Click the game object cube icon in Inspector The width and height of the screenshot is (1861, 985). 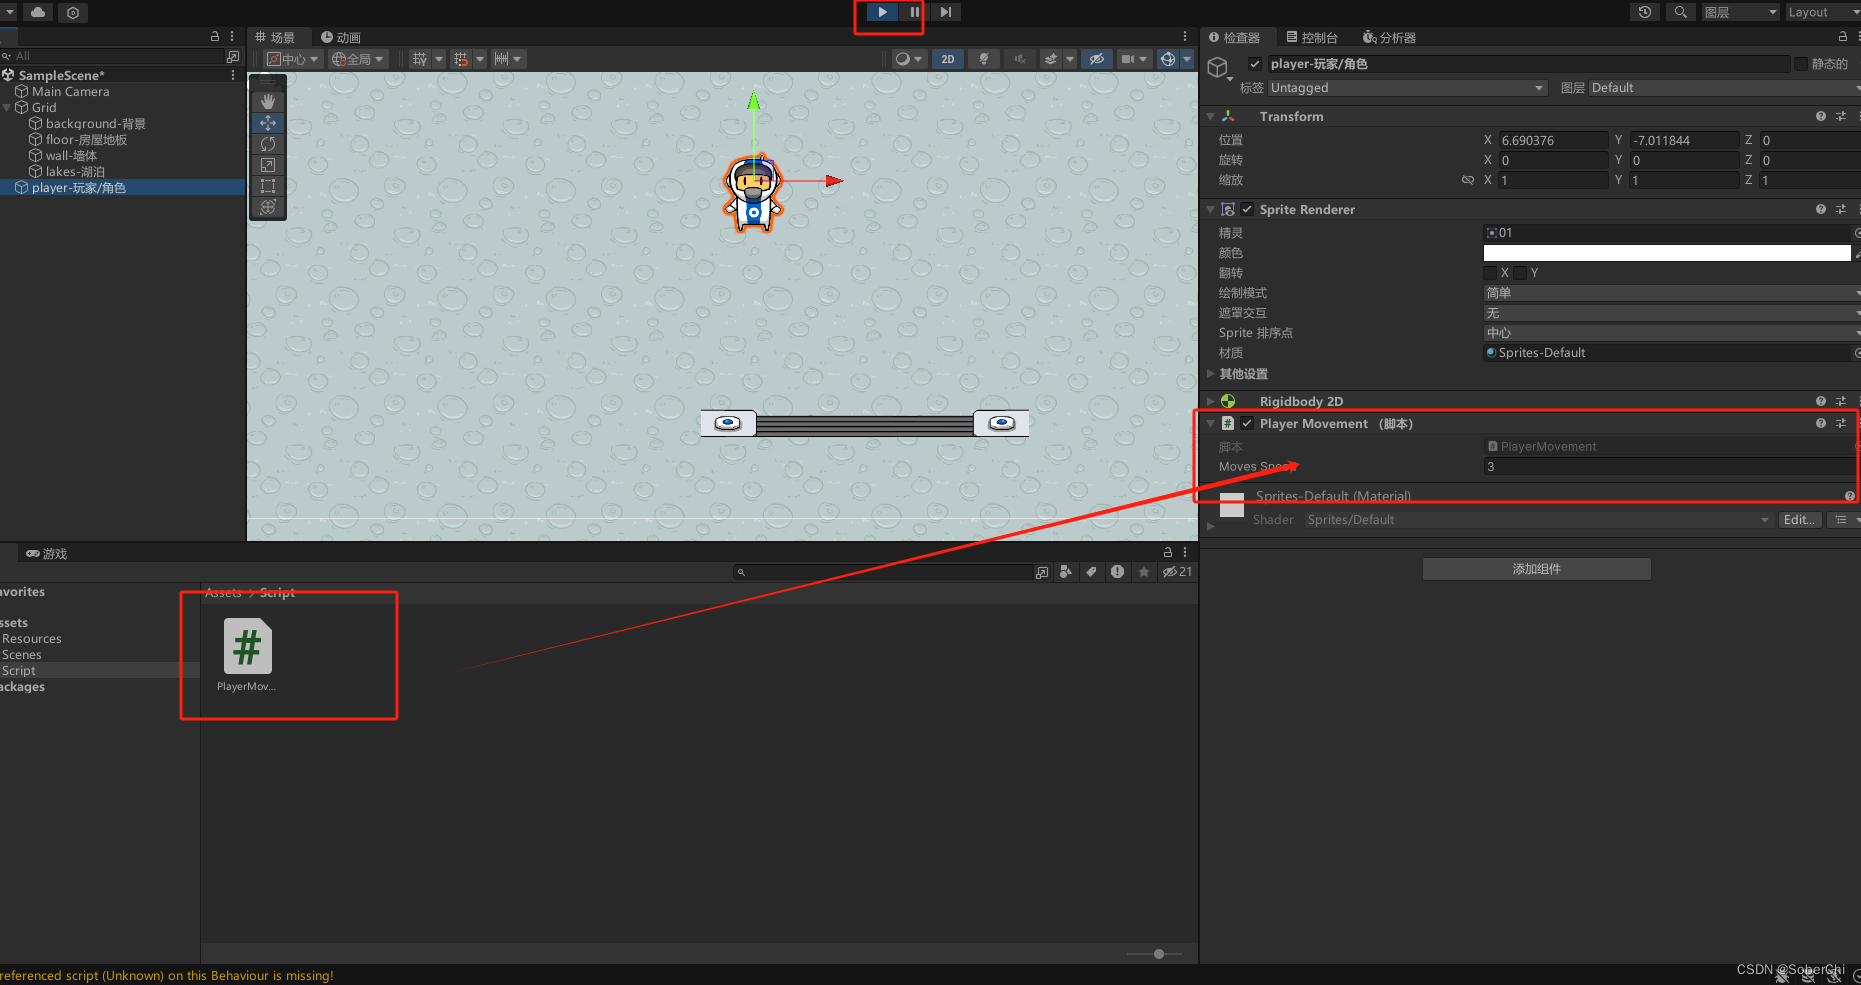[x=1218, y=67]
